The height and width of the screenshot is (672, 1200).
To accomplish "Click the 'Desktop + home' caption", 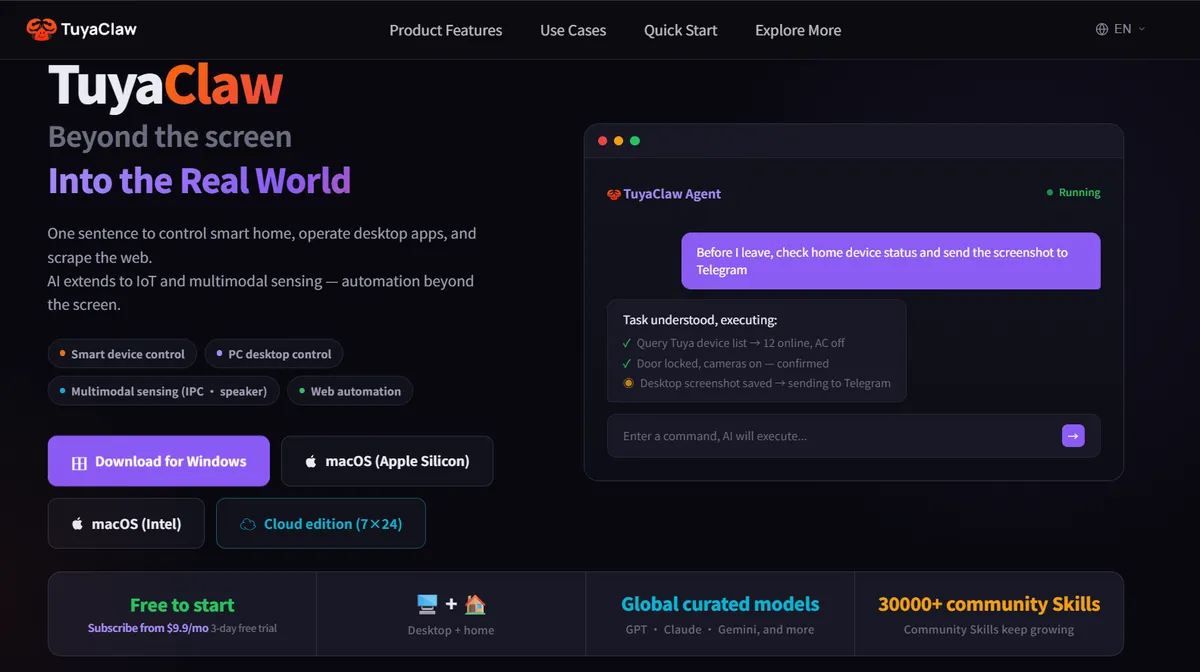I will point(451,630).
